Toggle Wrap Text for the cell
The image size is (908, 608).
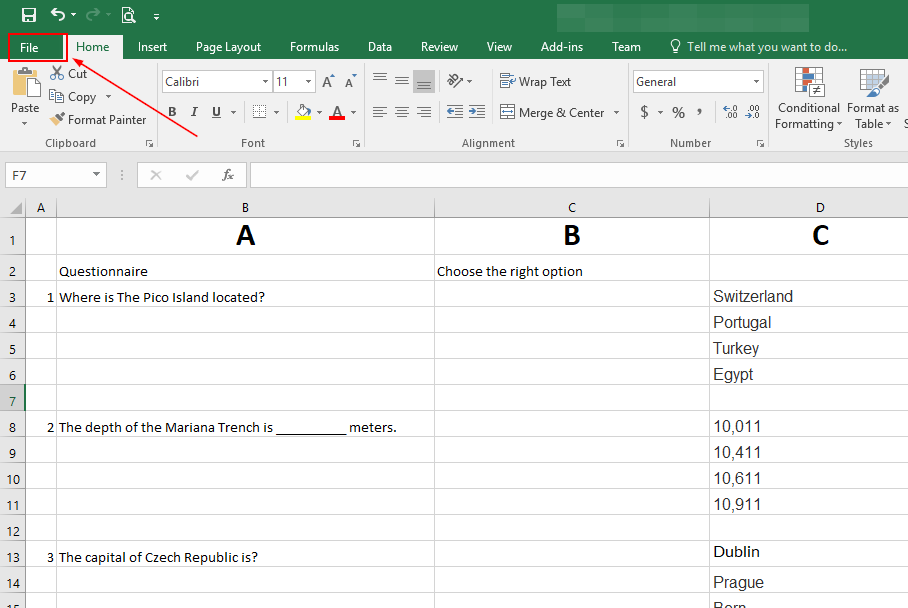[535, 82]
